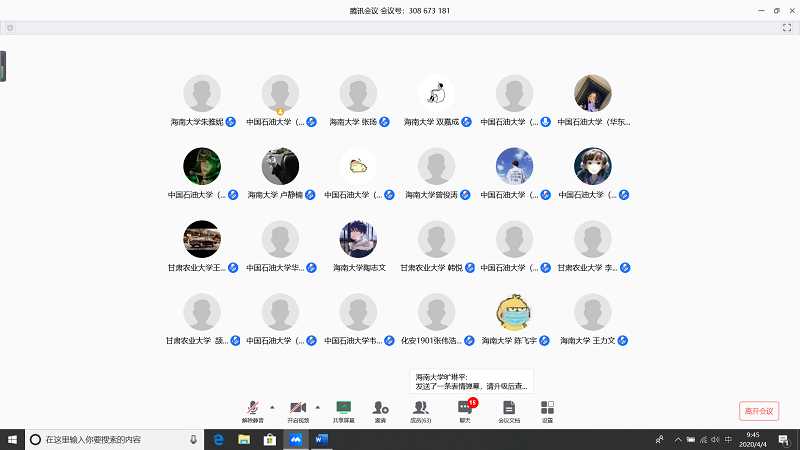Click the chat message popup from 海南大学旷琳平
Image resolution: width=800 pixels, height=450 pixels.
click(x=471, y=381)
